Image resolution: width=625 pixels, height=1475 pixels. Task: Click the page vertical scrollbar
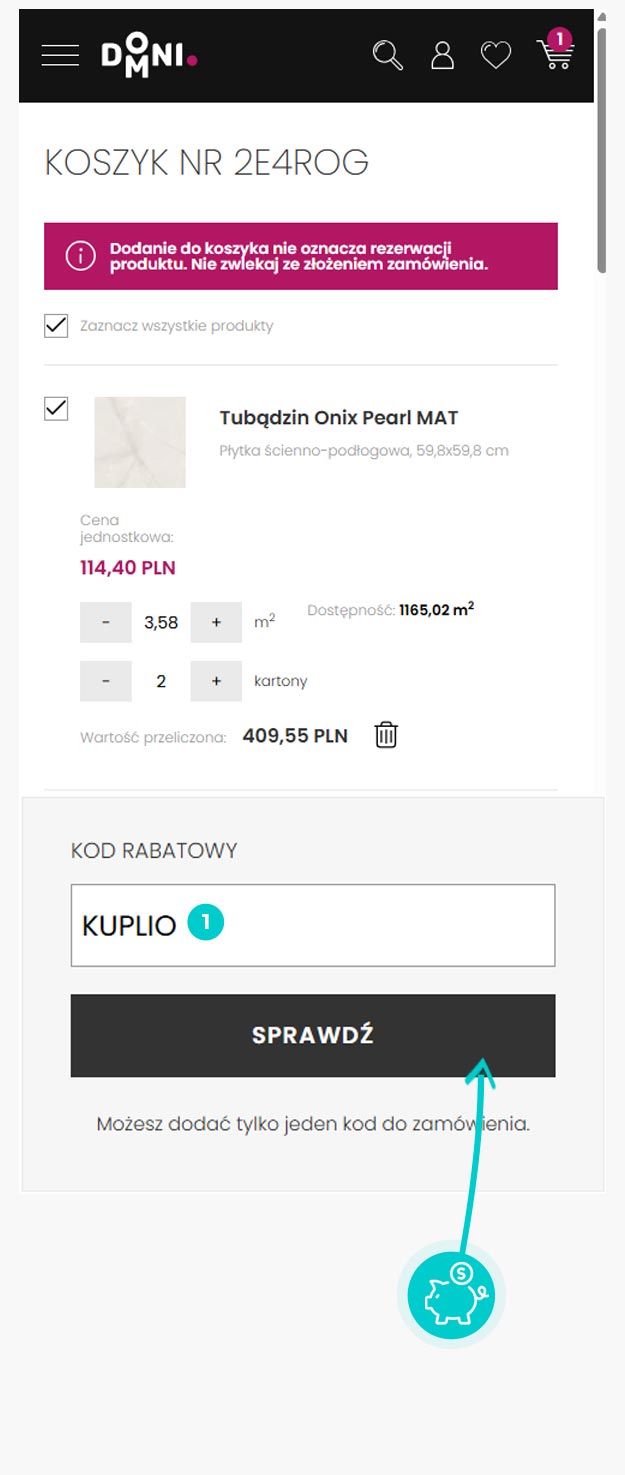click(601, 150)
